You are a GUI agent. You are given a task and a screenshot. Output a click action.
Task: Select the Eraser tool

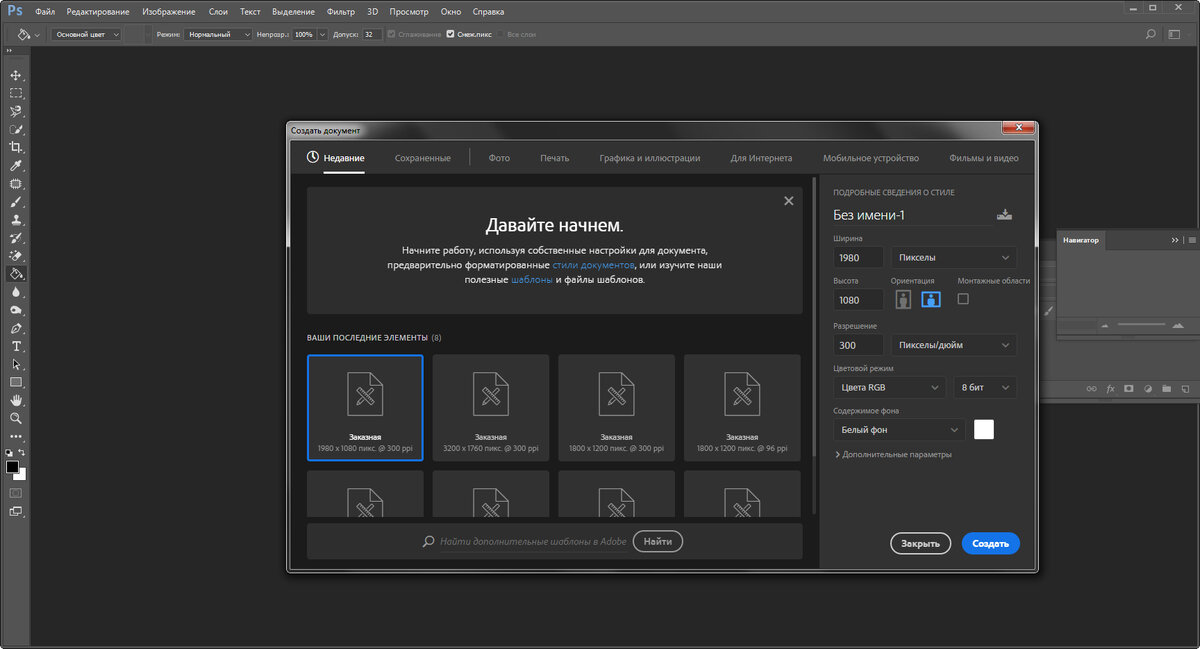(x=16, y=256)
